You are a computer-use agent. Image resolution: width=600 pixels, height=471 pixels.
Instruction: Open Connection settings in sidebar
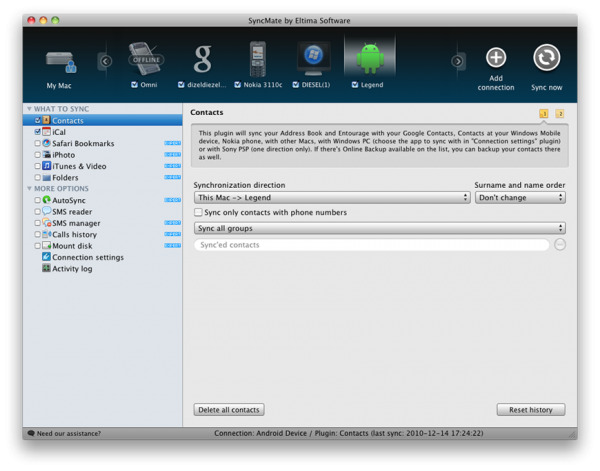(x=87, y=257)
